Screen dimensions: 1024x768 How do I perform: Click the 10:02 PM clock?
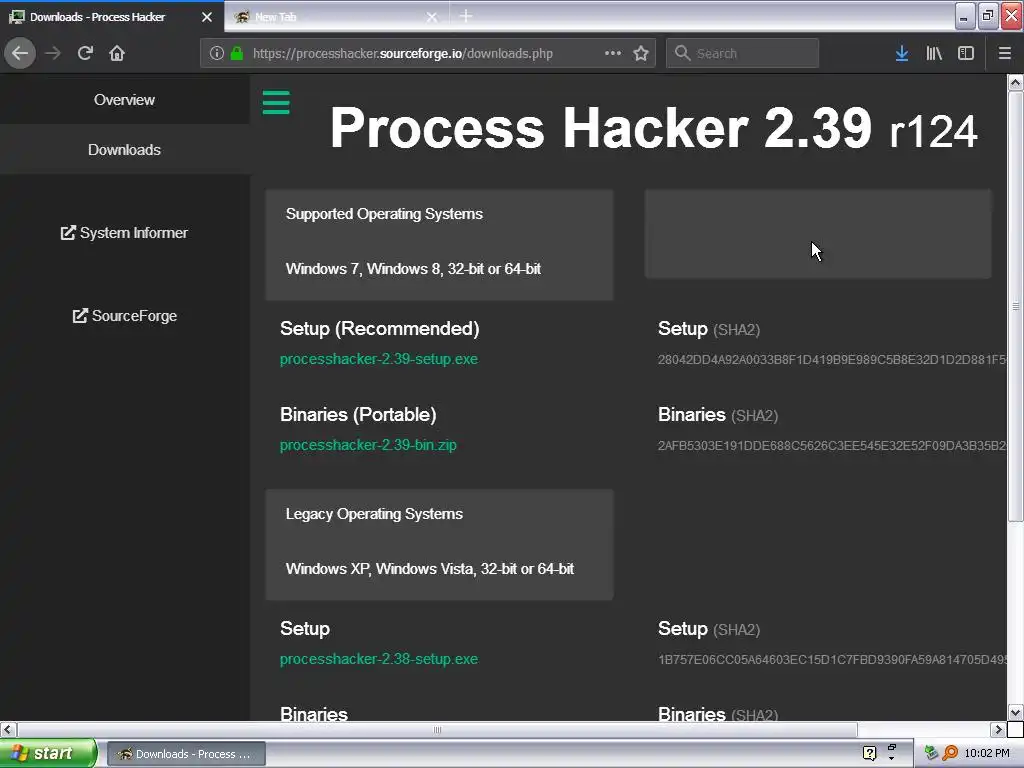click(x=987, y=753)
